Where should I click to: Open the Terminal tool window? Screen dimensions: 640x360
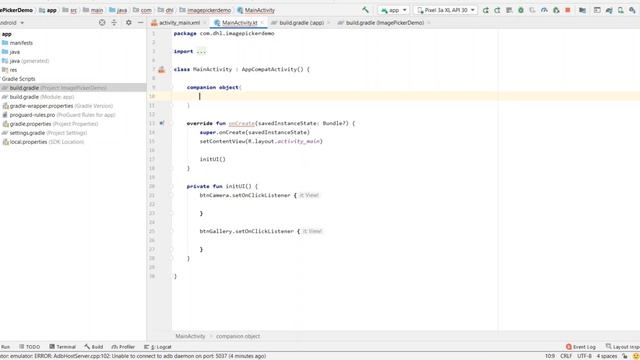[62, 347]
